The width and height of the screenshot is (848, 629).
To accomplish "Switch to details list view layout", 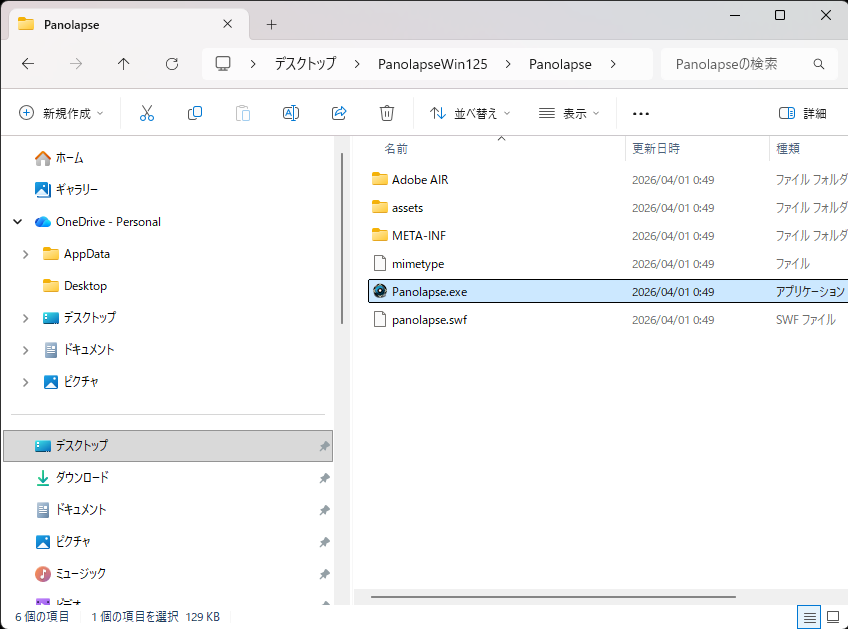I will coord(810,616).
